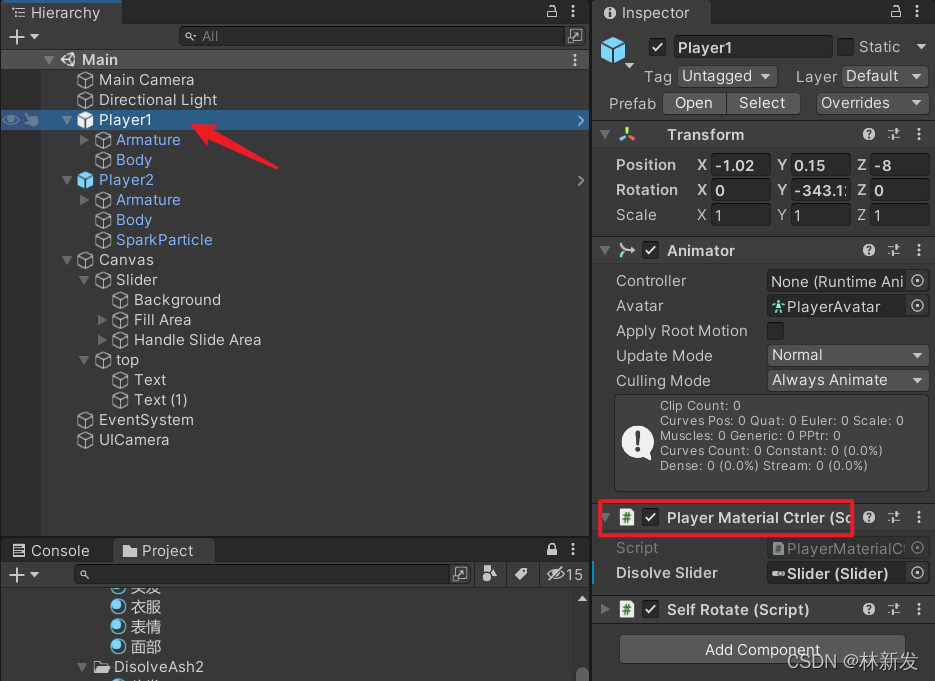Screen dimensions: 935x681
Task: Open Update Mode dropdown
Action: point(847,355)
